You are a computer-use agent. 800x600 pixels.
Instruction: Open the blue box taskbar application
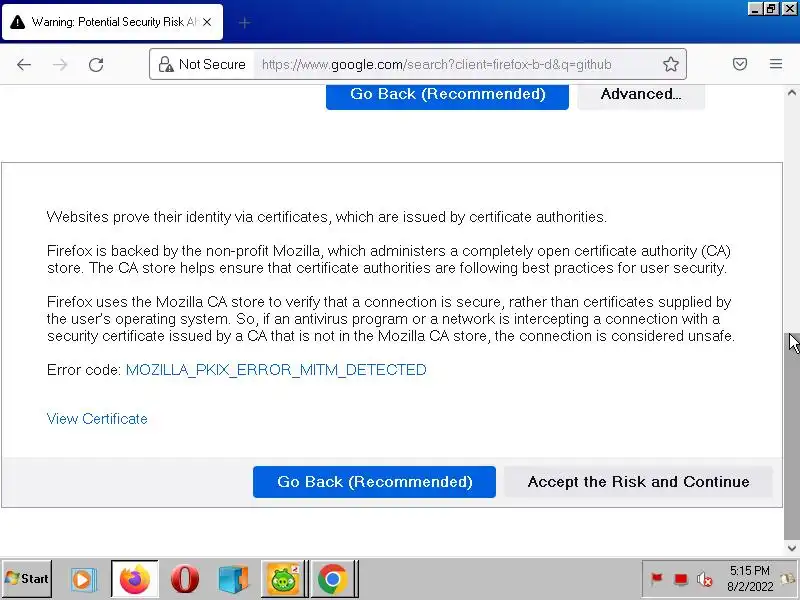(x=233, y=580)
